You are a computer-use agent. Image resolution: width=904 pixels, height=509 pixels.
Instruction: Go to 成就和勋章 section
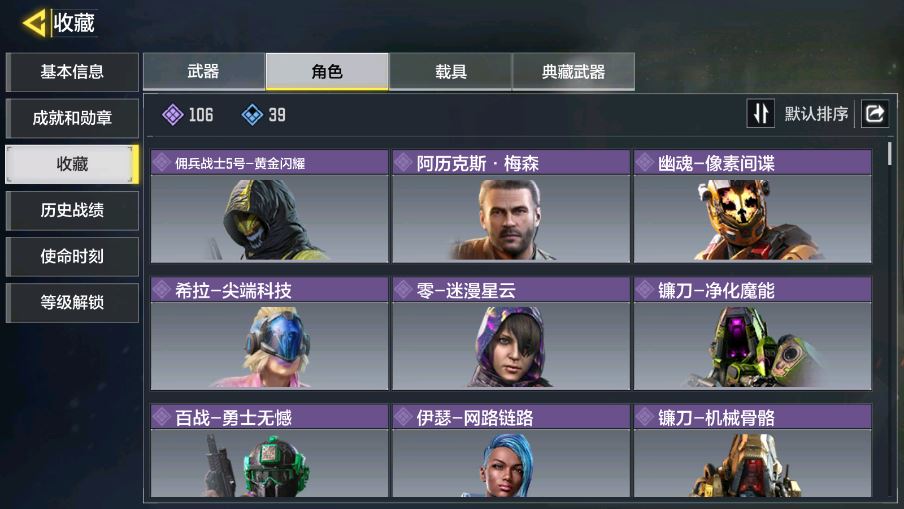[72, 118]
